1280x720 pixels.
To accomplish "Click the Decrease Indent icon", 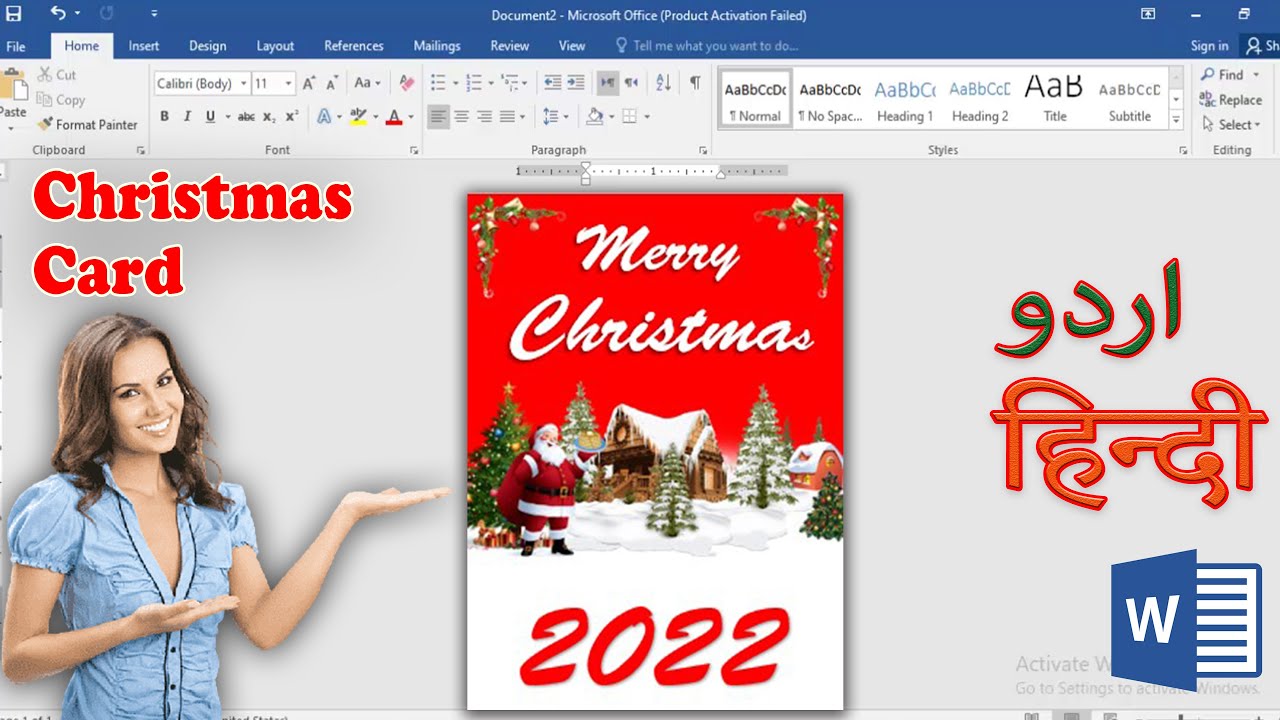I will pos(552,84).
